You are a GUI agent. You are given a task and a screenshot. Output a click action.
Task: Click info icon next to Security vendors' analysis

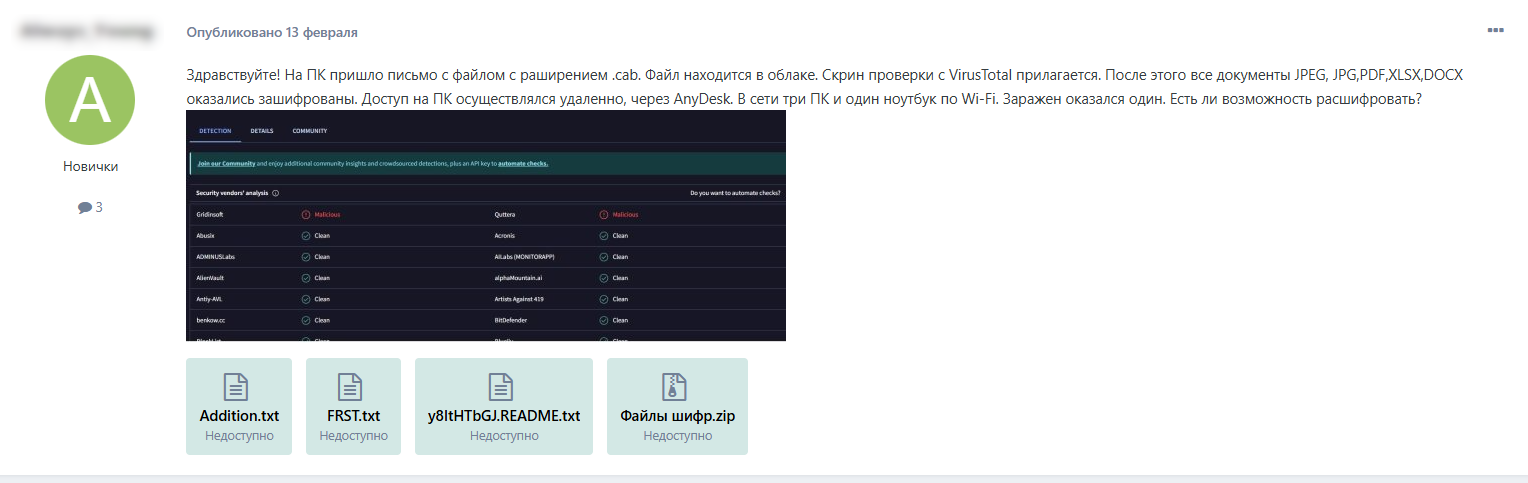pos(275,193)
